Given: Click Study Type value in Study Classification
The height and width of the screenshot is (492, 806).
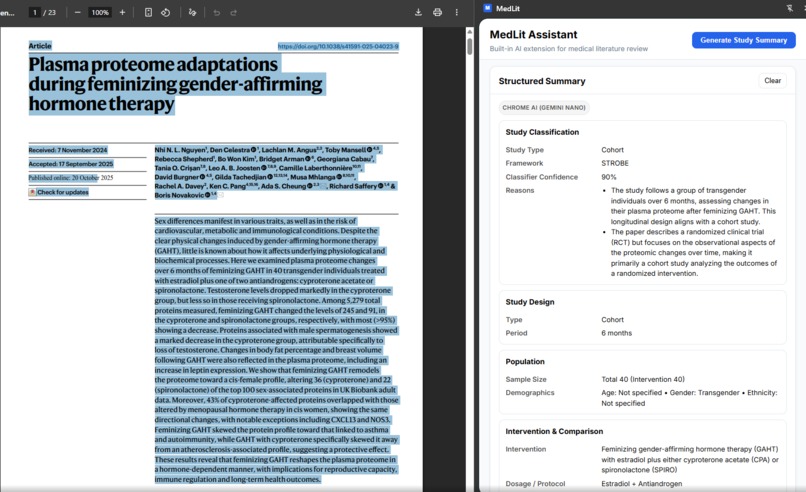Looking at the screenshot, I should [612, 150].
